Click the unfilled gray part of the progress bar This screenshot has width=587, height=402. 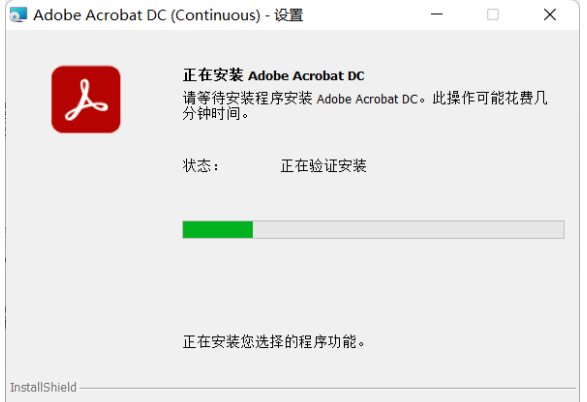point(408,229)
